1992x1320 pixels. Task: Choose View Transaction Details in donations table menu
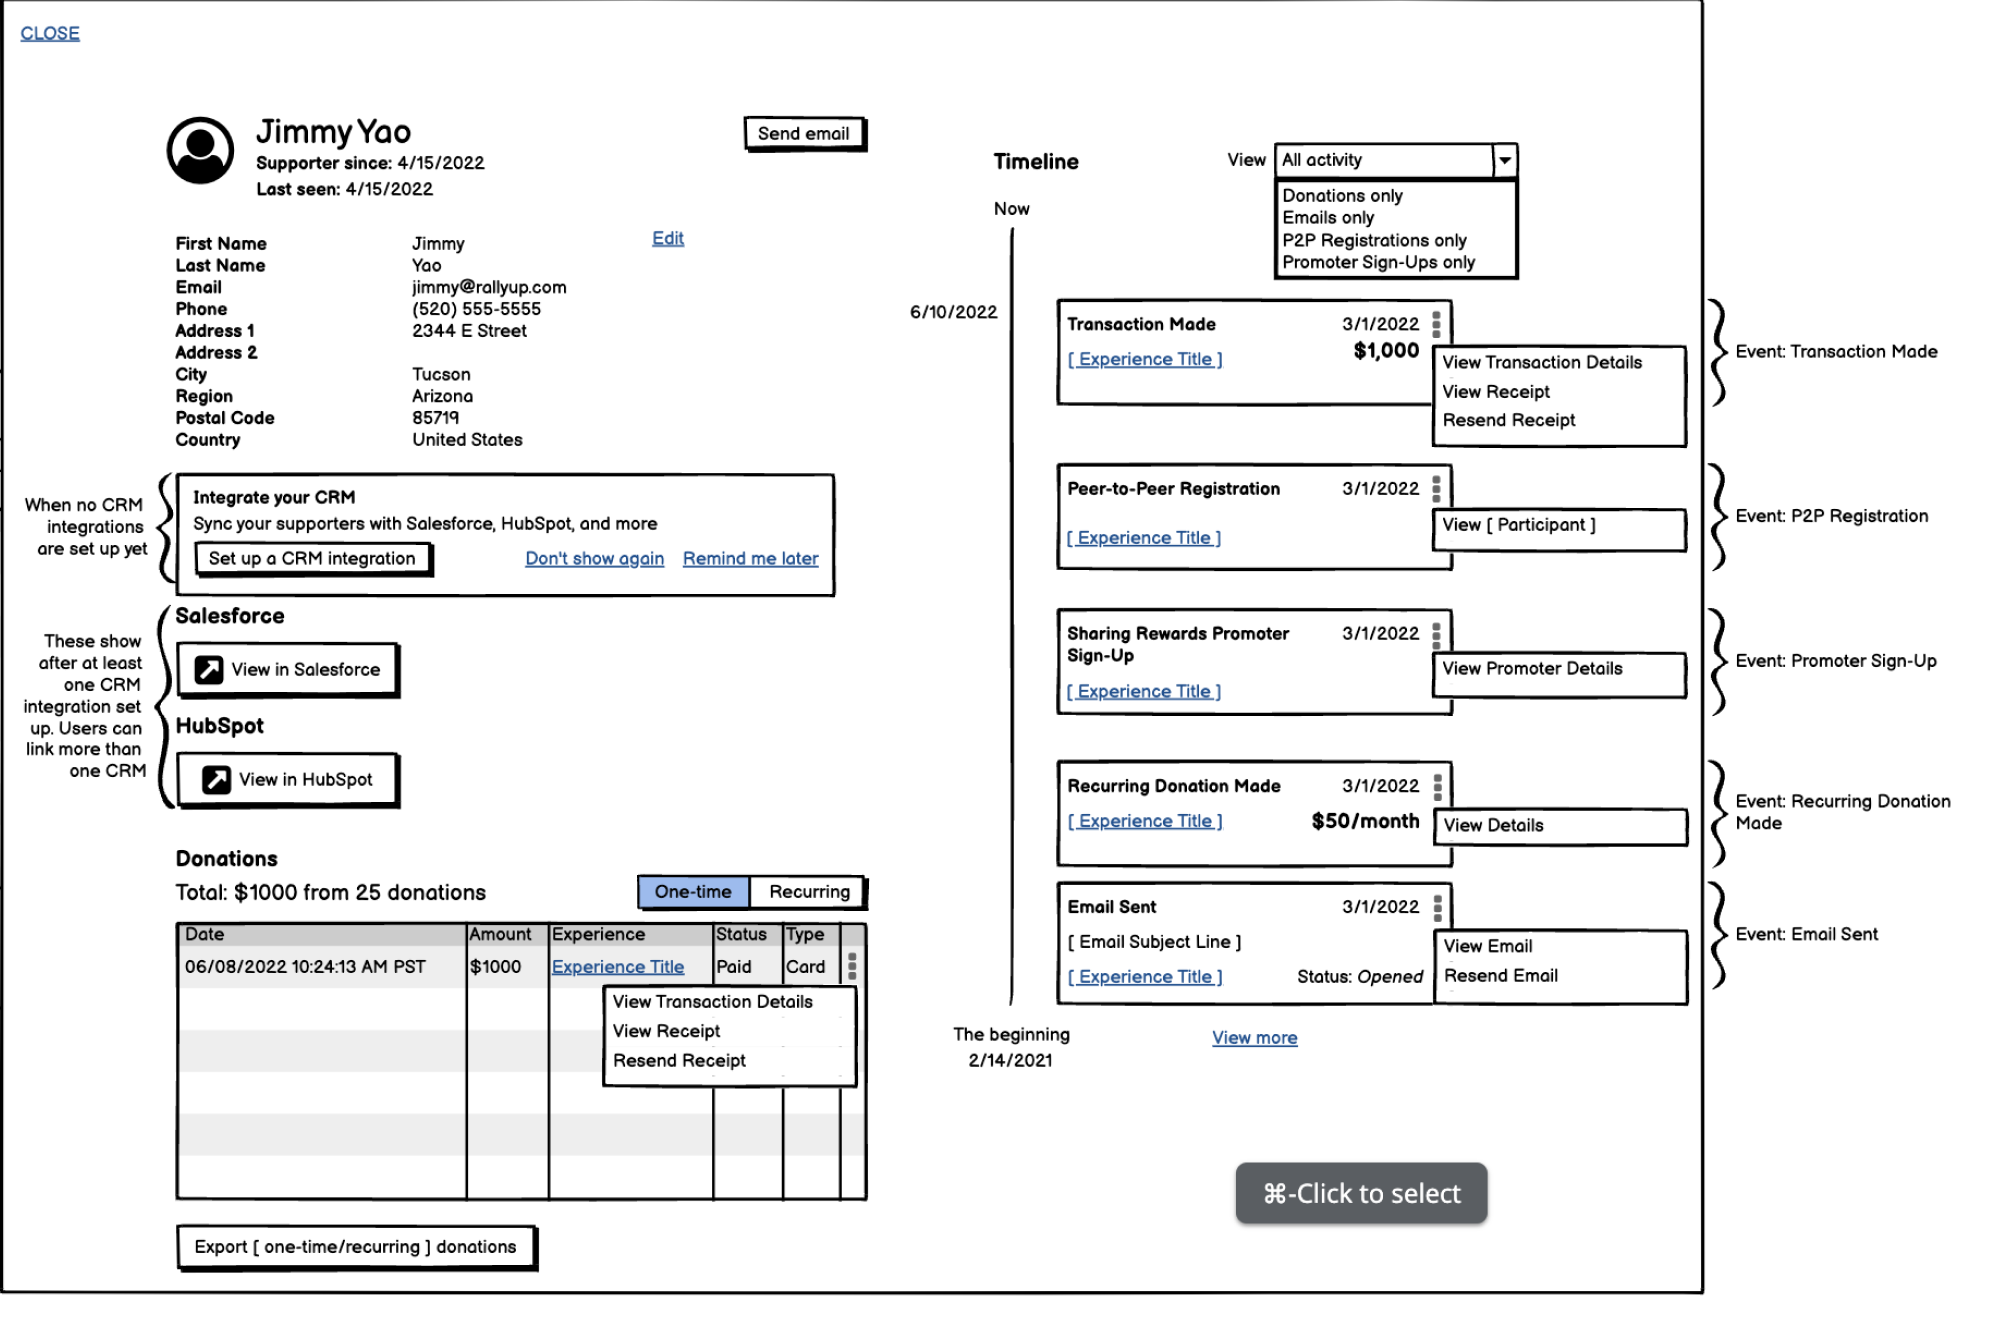(x=712, y=1002)
